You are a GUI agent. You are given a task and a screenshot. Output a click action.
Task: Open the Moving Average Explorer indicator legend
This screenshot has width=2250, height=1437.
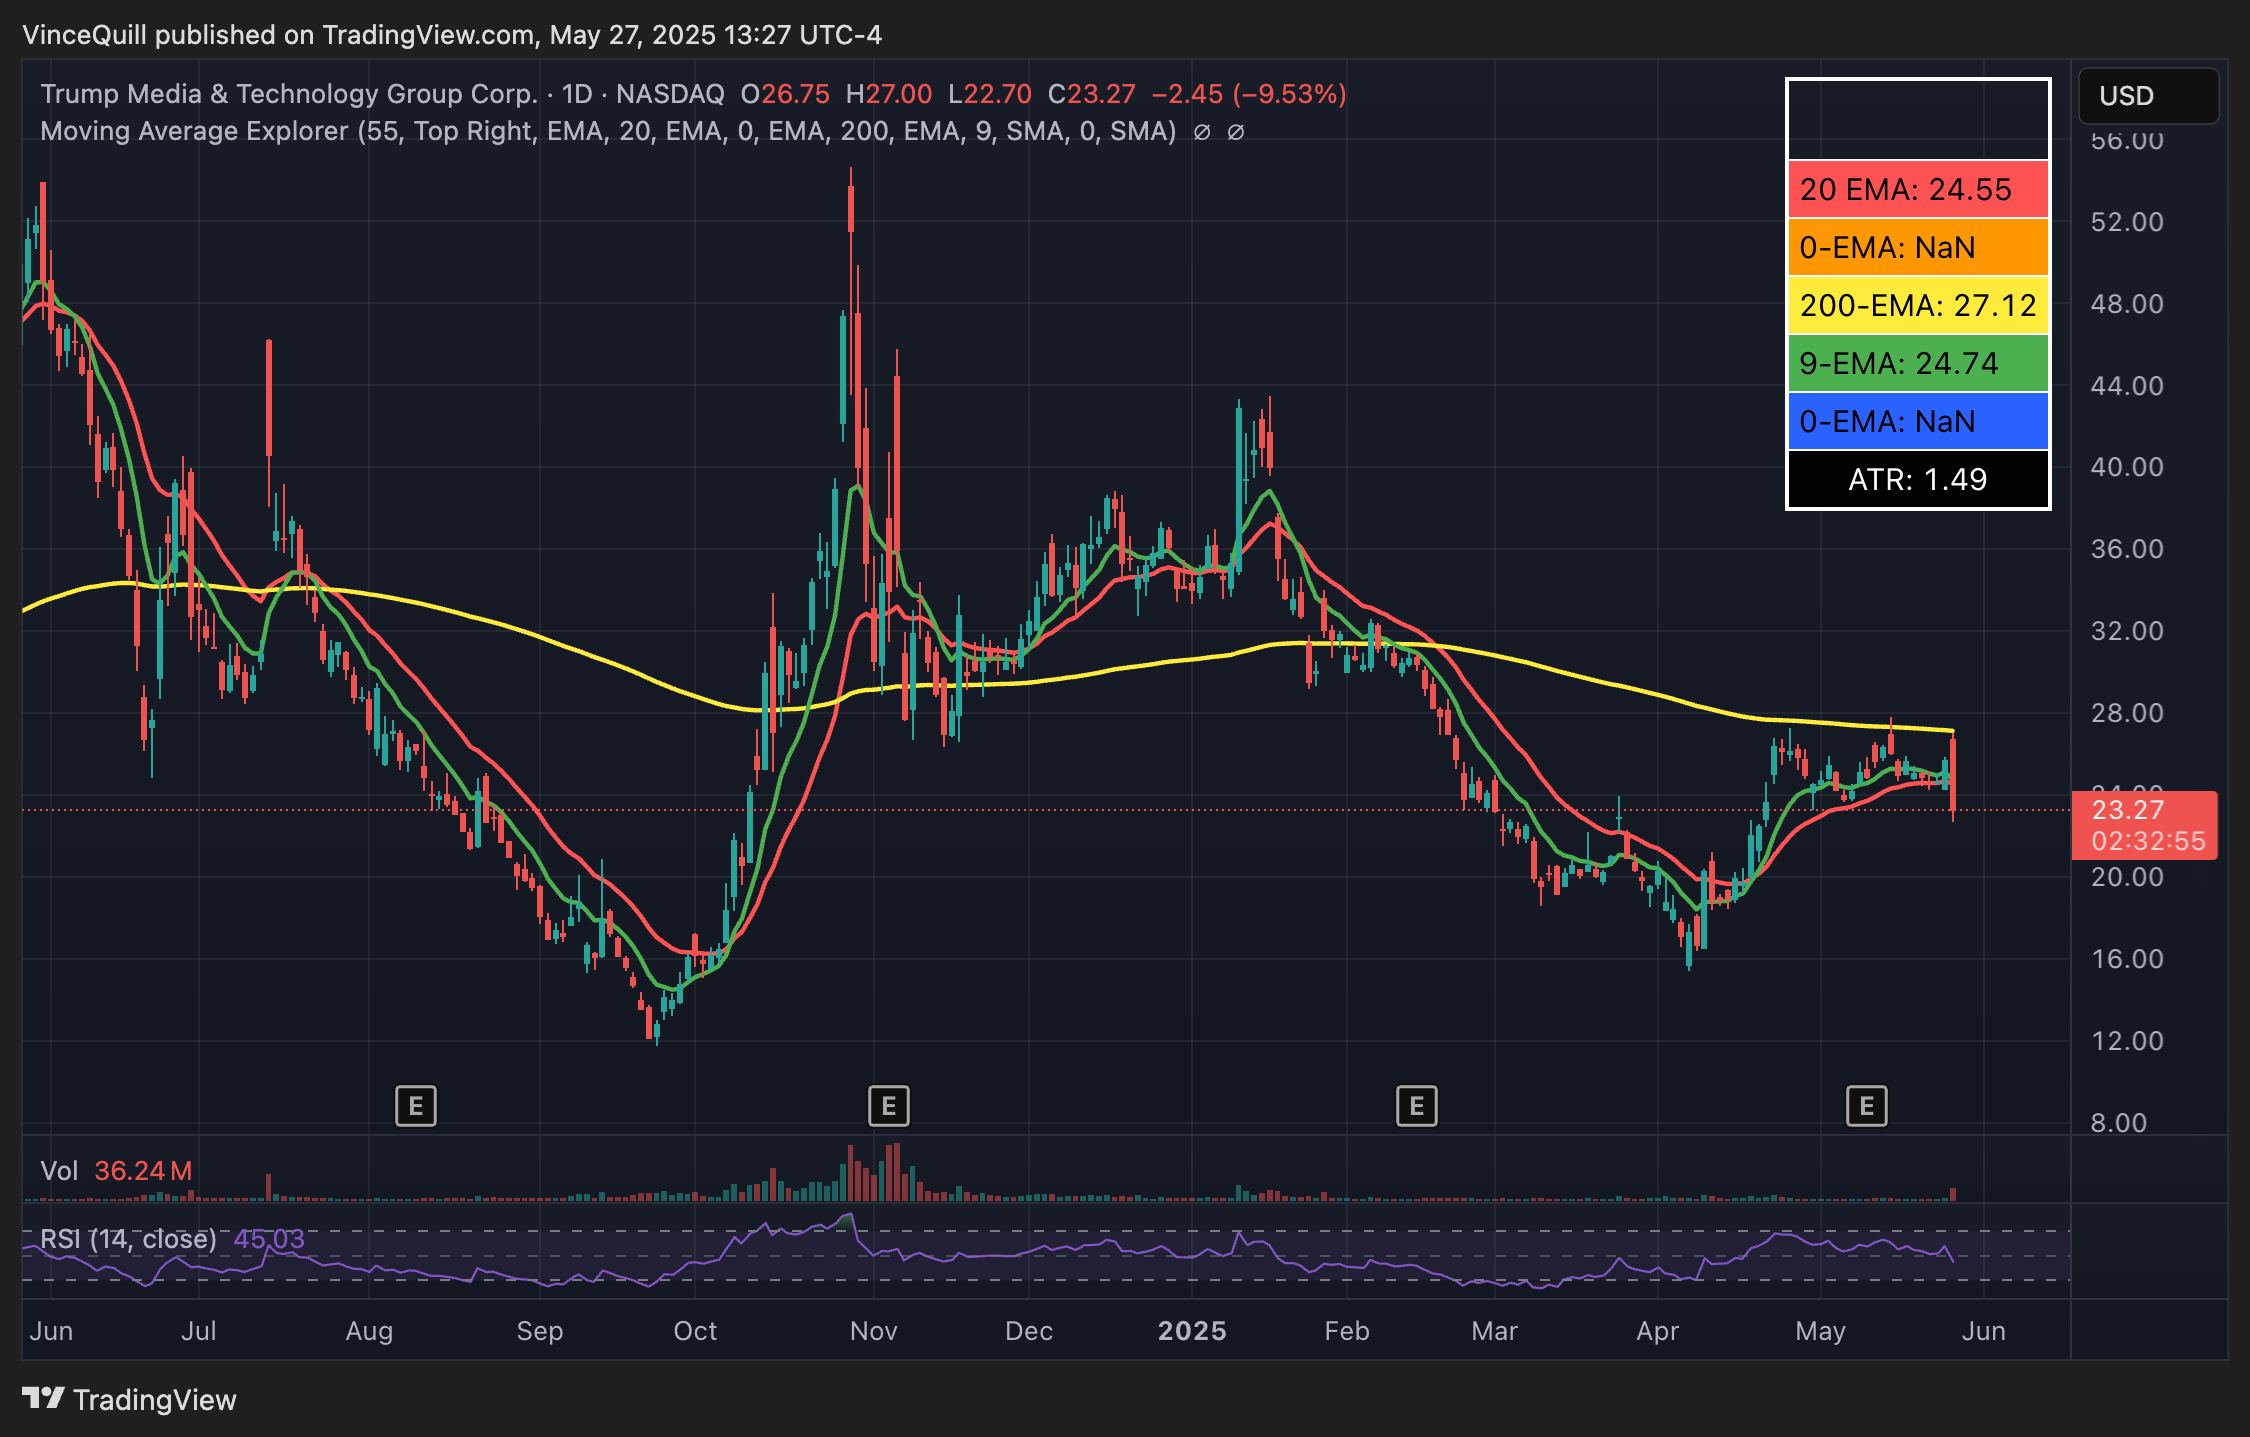(195, 132)
